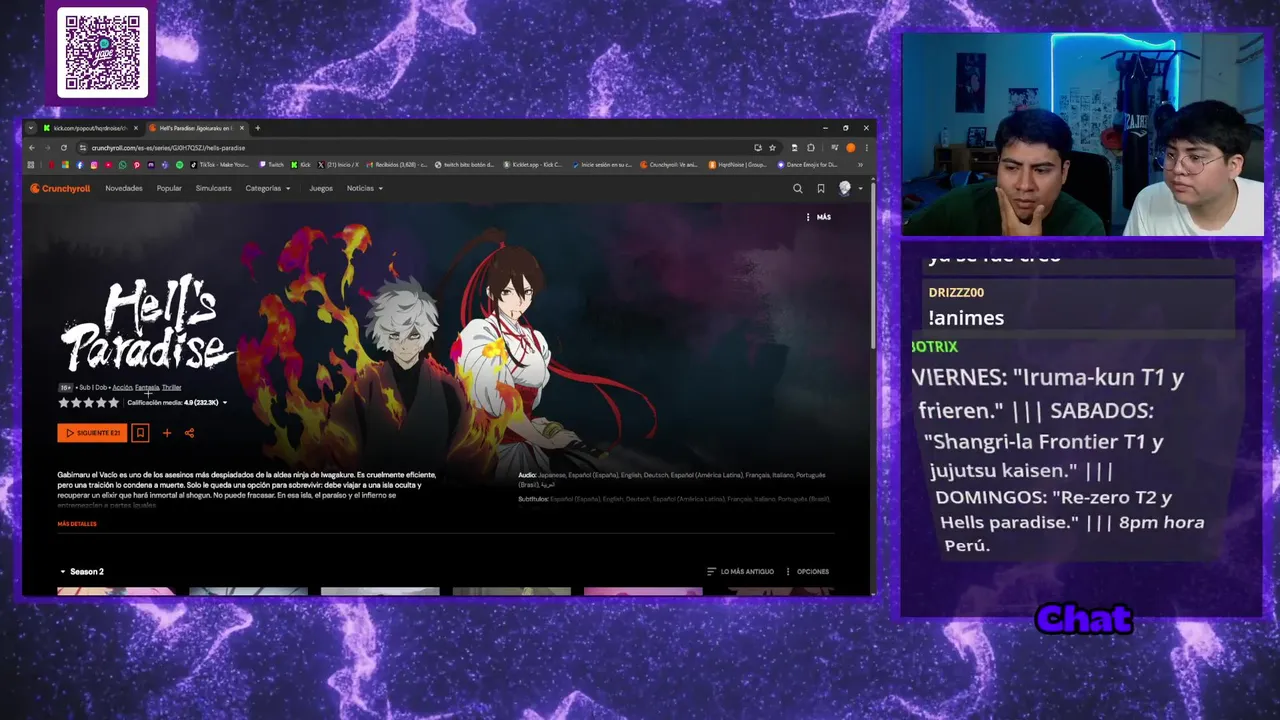Image resolution: width=1280 pixels, height=720 pixels.
Task: Change sorting LO MÁS ANTIGUO
Action: [x=741, y=572]
